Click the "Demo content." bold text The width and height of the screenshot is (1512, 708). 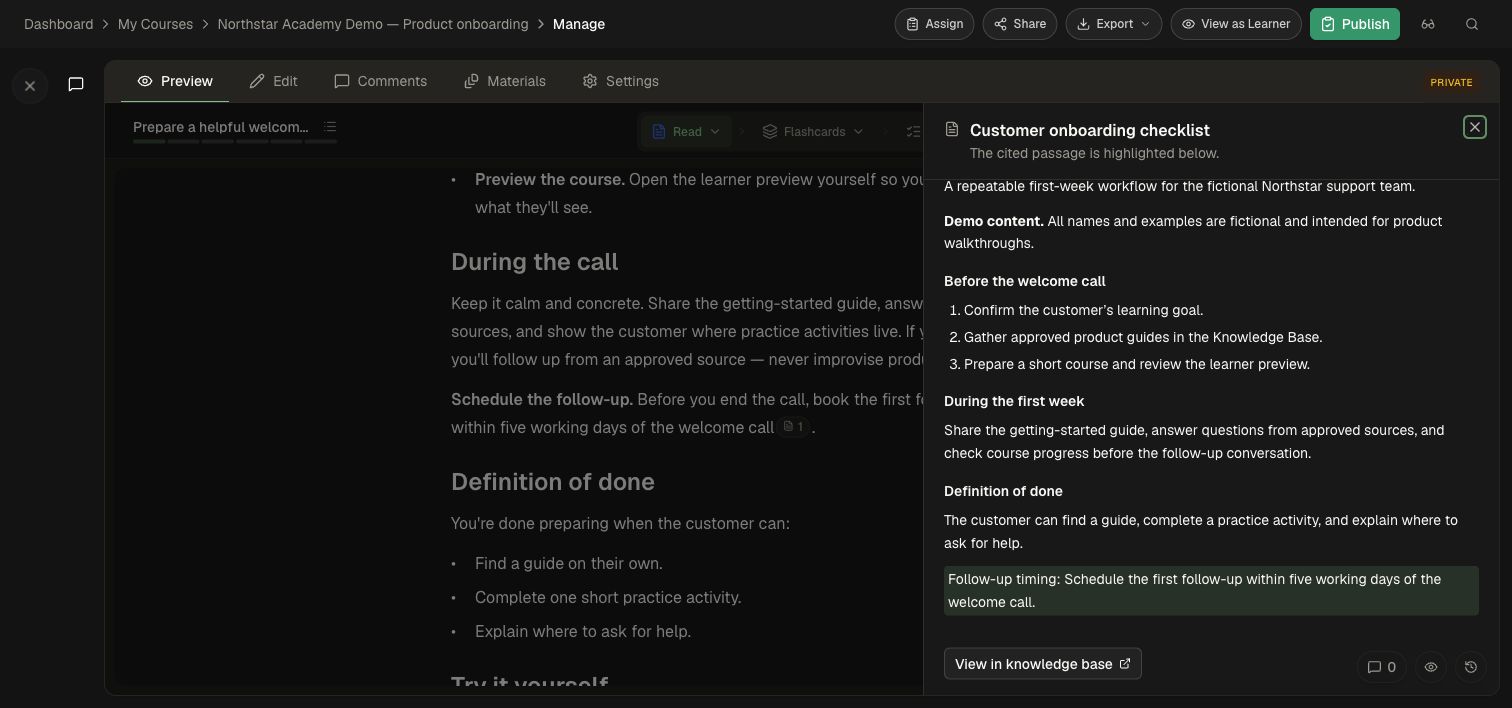click(x=994, y=221)
